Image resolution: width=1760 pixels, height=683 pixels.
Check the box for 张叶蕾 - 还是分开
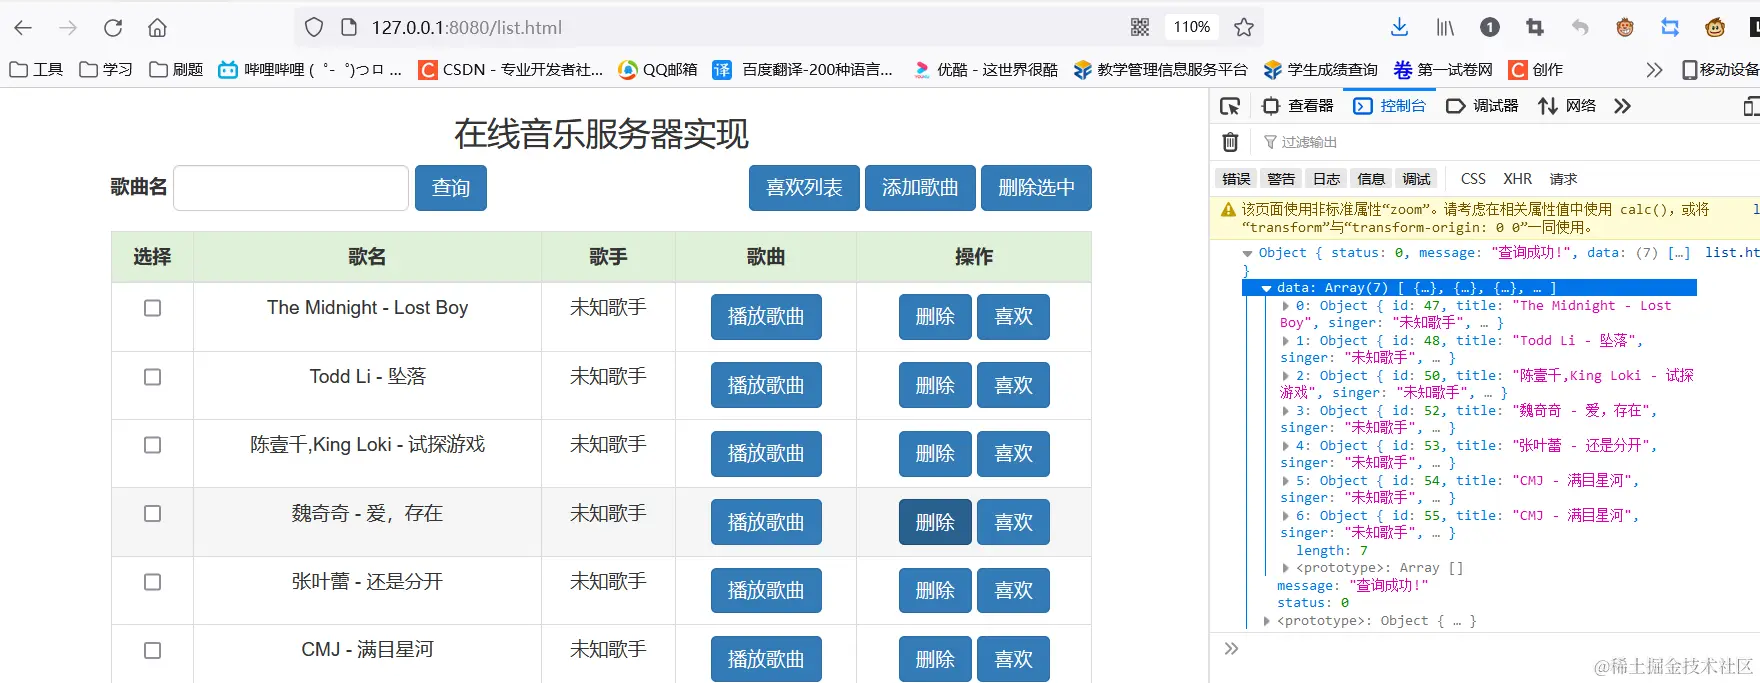pyautogui.click(x=152, y=582)
